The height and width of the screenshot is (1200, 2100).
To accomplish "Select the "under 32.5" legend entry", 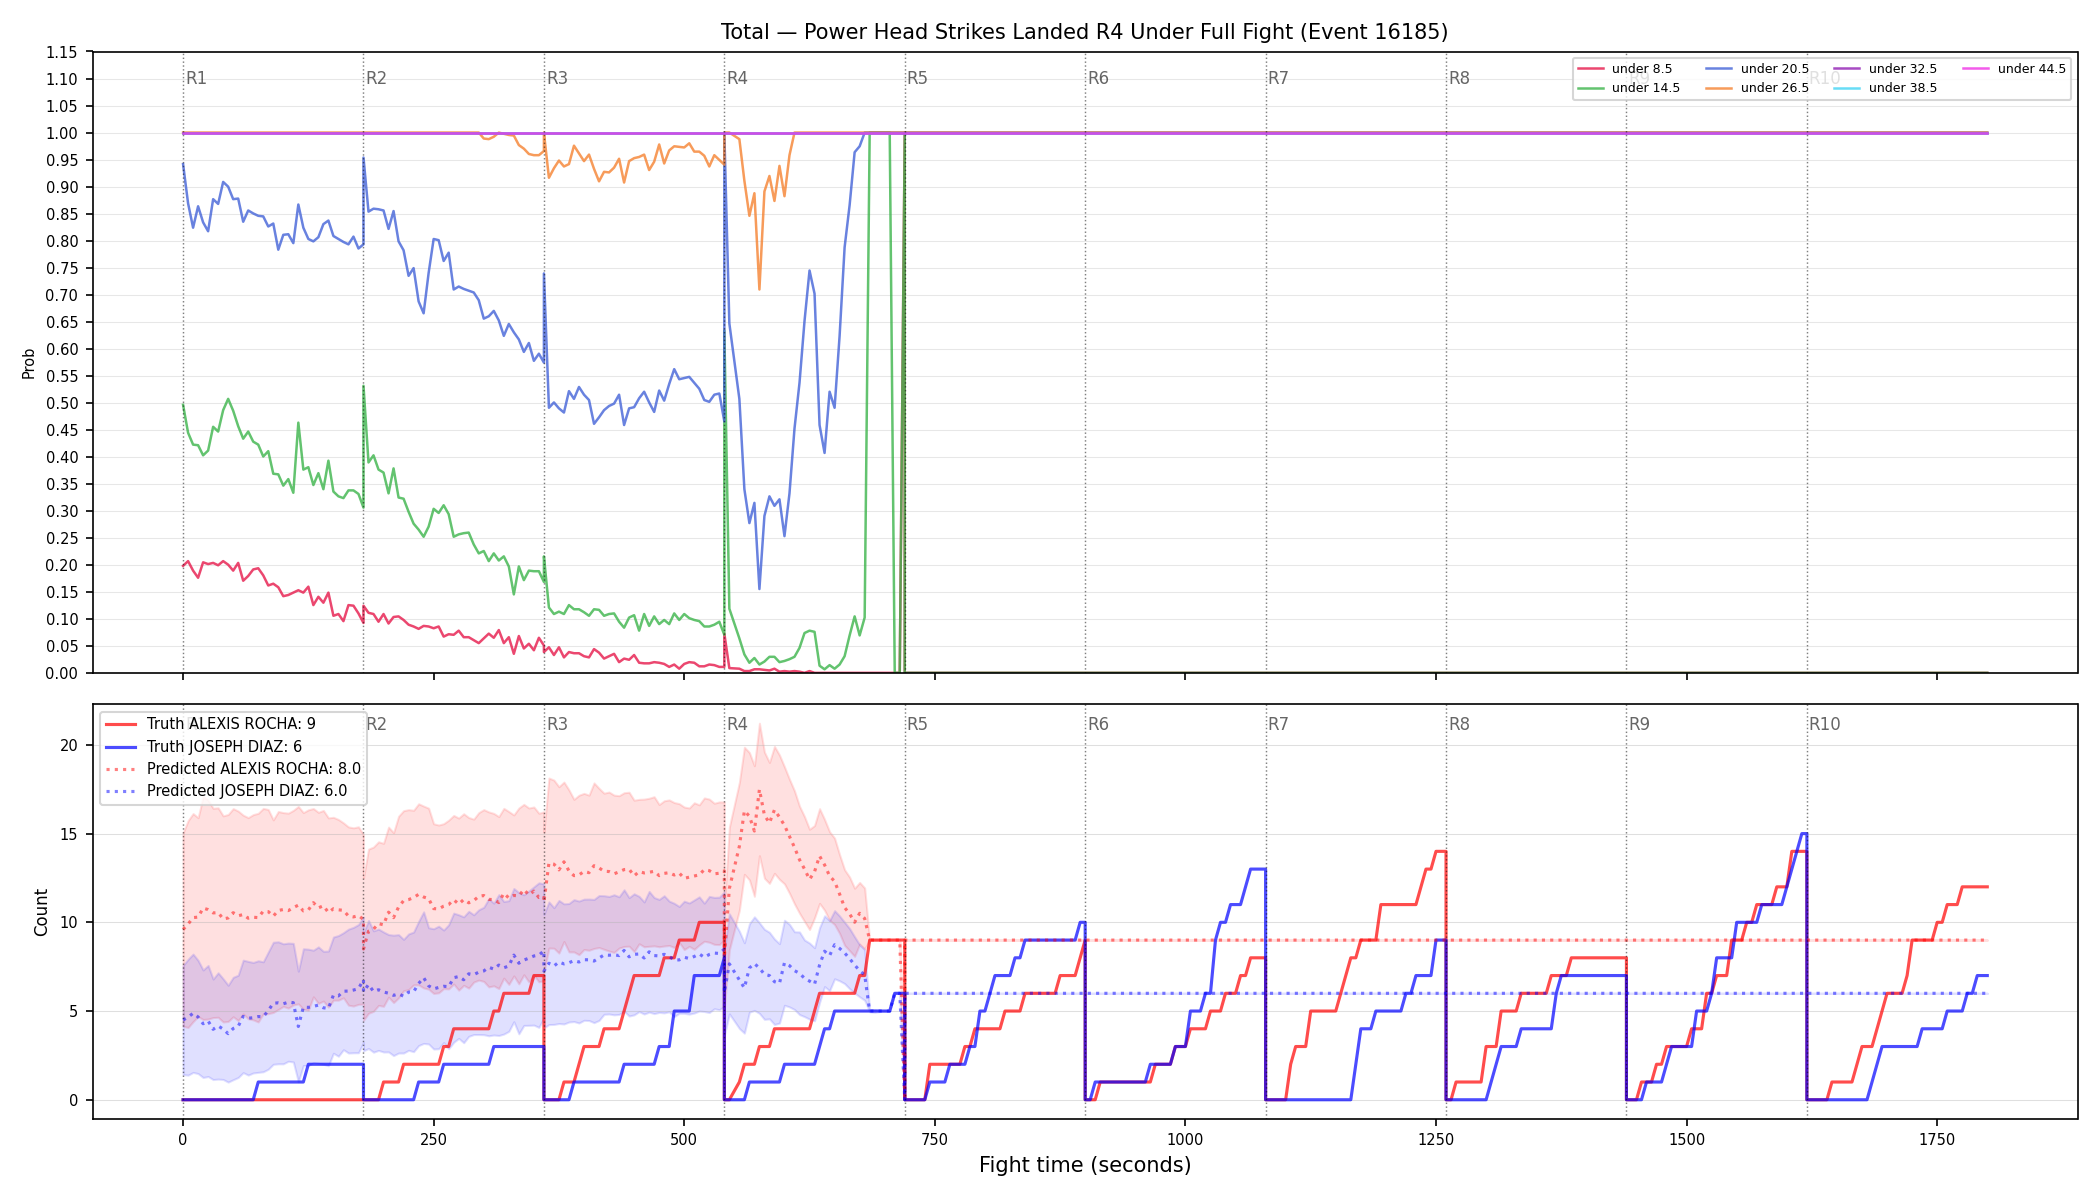I will (1885, 69).
